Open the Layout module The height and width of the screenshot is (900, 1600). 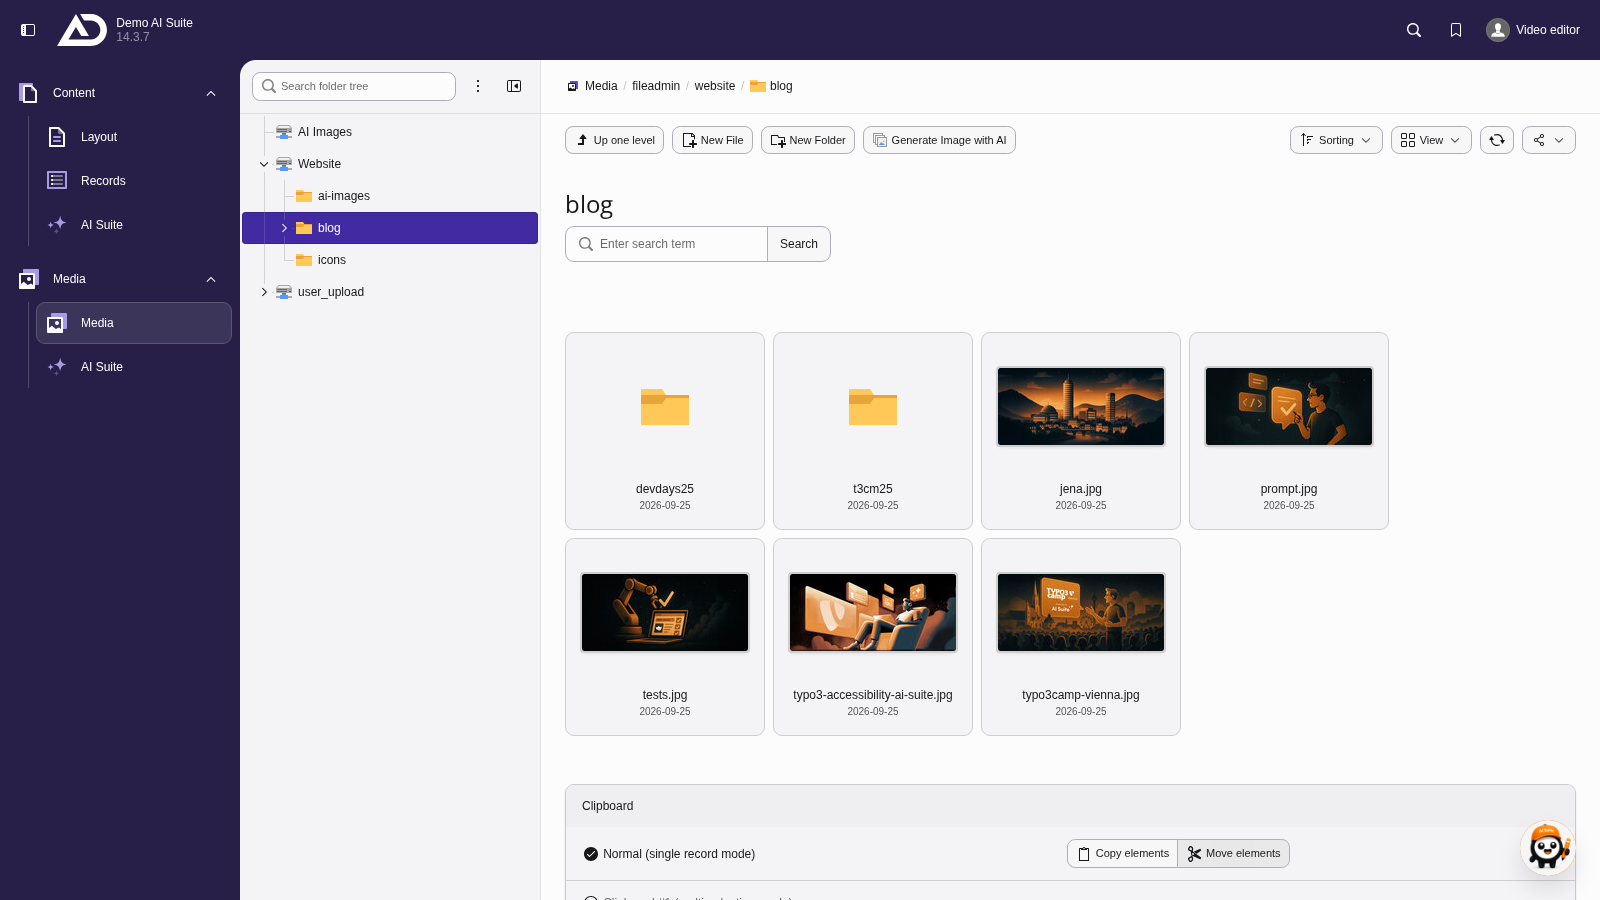tap(134, 137)
